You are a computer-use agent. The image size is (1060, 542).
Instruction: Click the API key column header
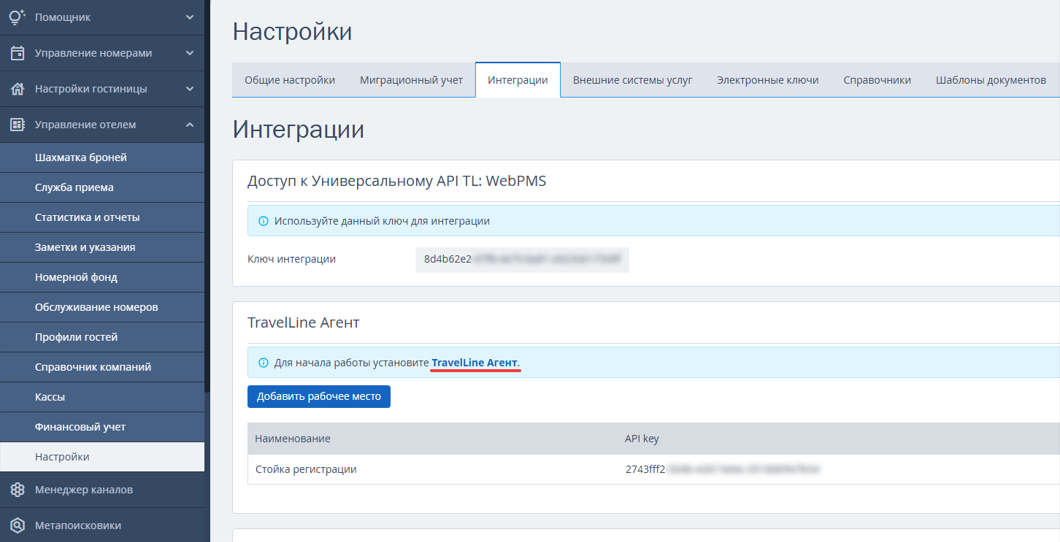[642, 439]
